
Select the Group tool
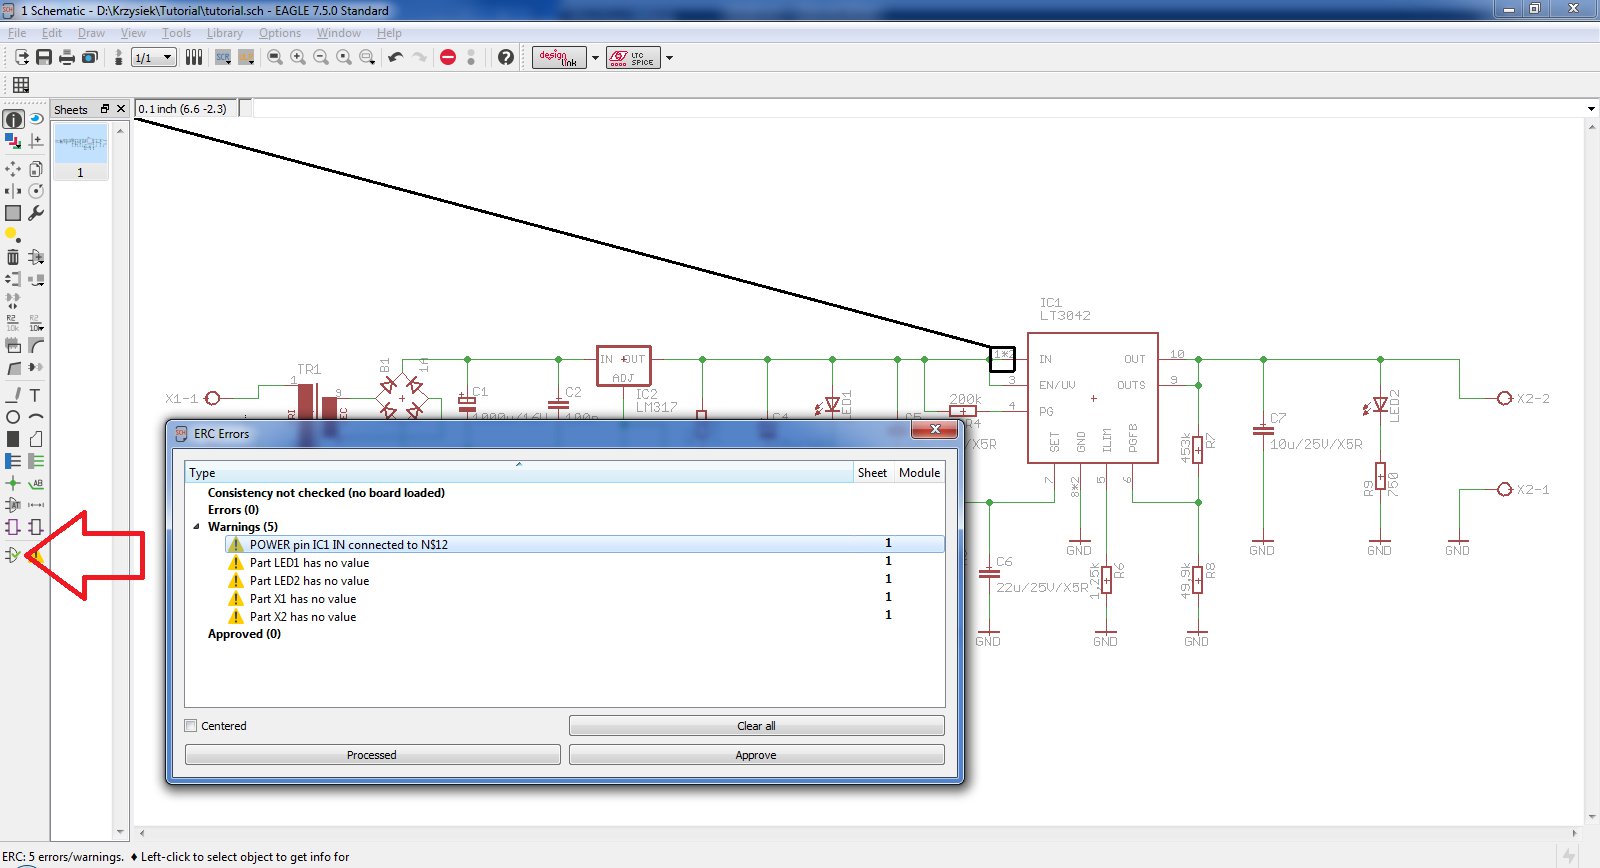[13, 213]
